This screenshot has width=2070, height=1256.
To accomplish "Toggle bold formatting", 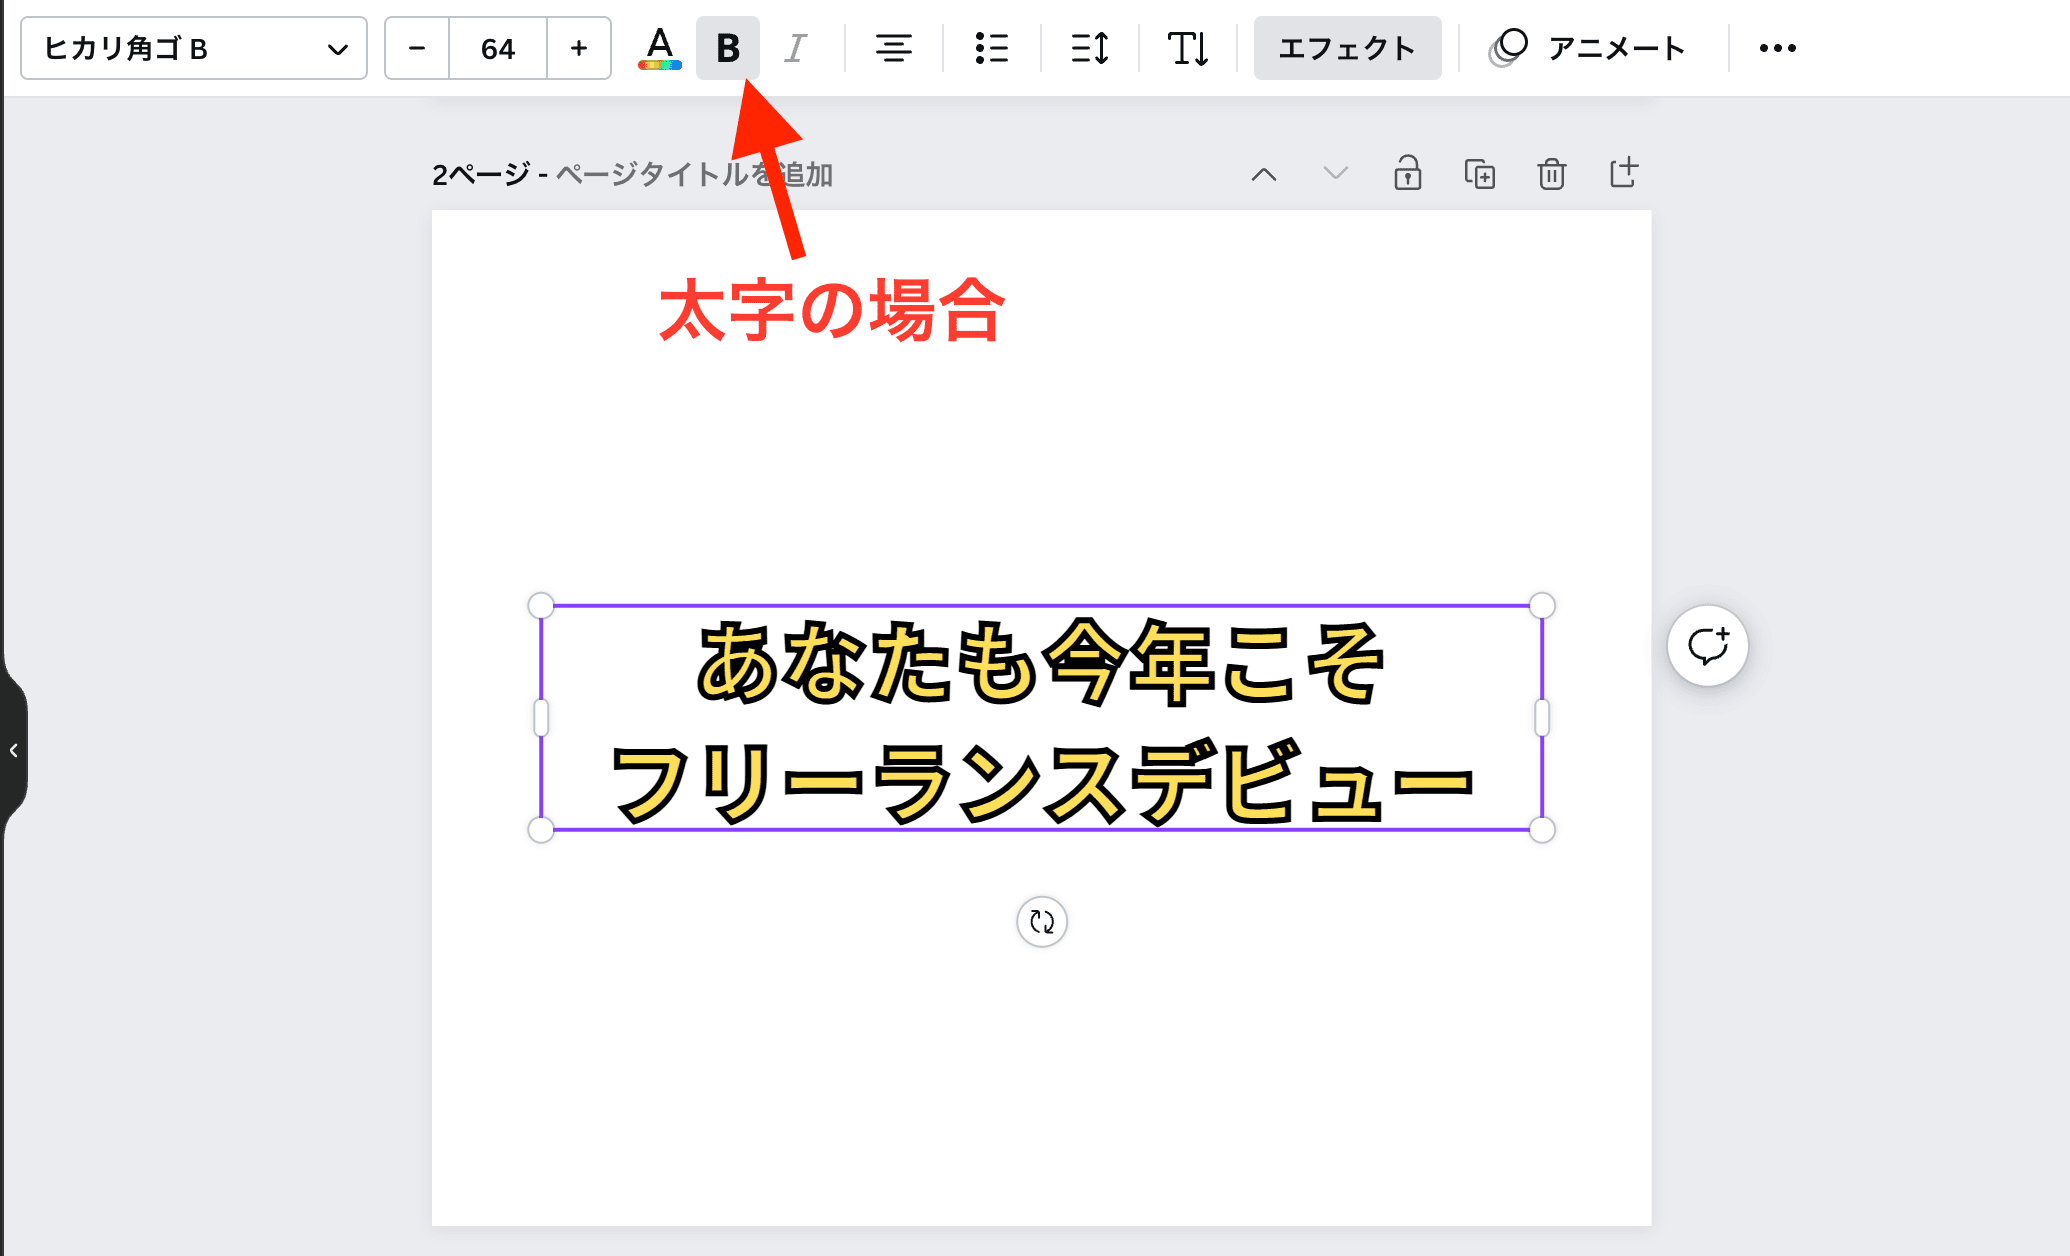I will tap(728, 48).
